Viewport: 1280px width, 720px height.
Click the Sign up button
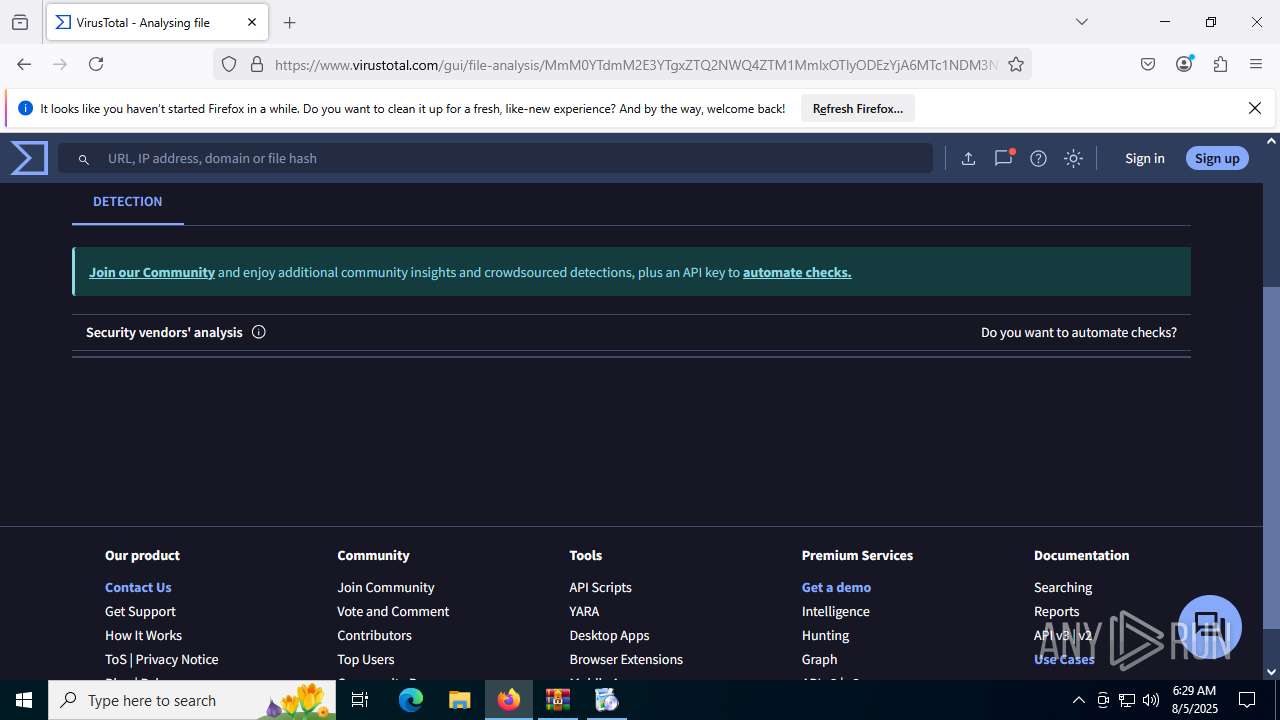pyautogui.click(x=1217, y=158)
